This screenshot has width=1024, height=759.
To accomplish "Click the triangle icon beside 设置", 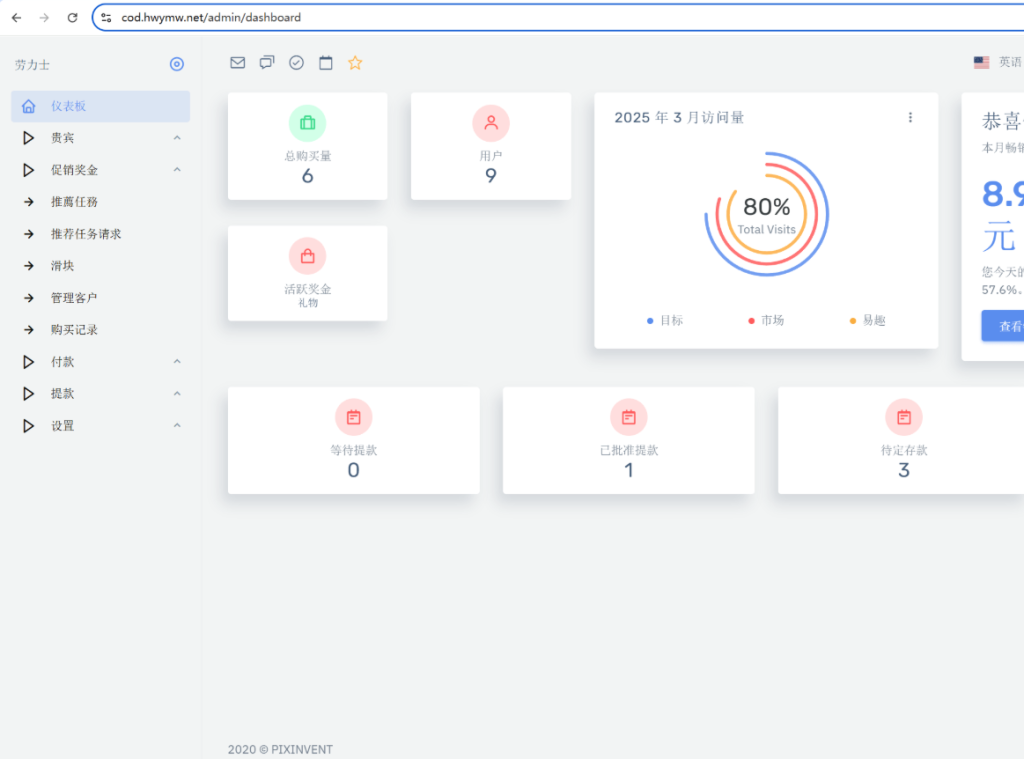I will 28,426.
